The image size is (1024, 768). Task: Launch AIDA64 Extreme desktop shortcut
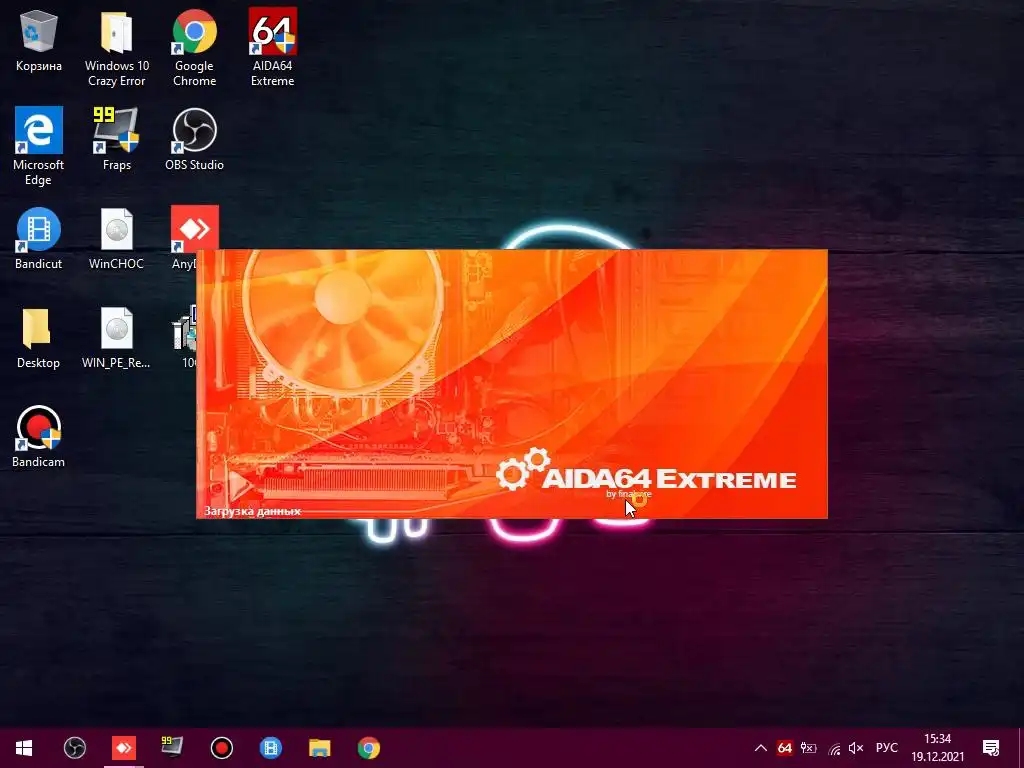coord(272,48)
